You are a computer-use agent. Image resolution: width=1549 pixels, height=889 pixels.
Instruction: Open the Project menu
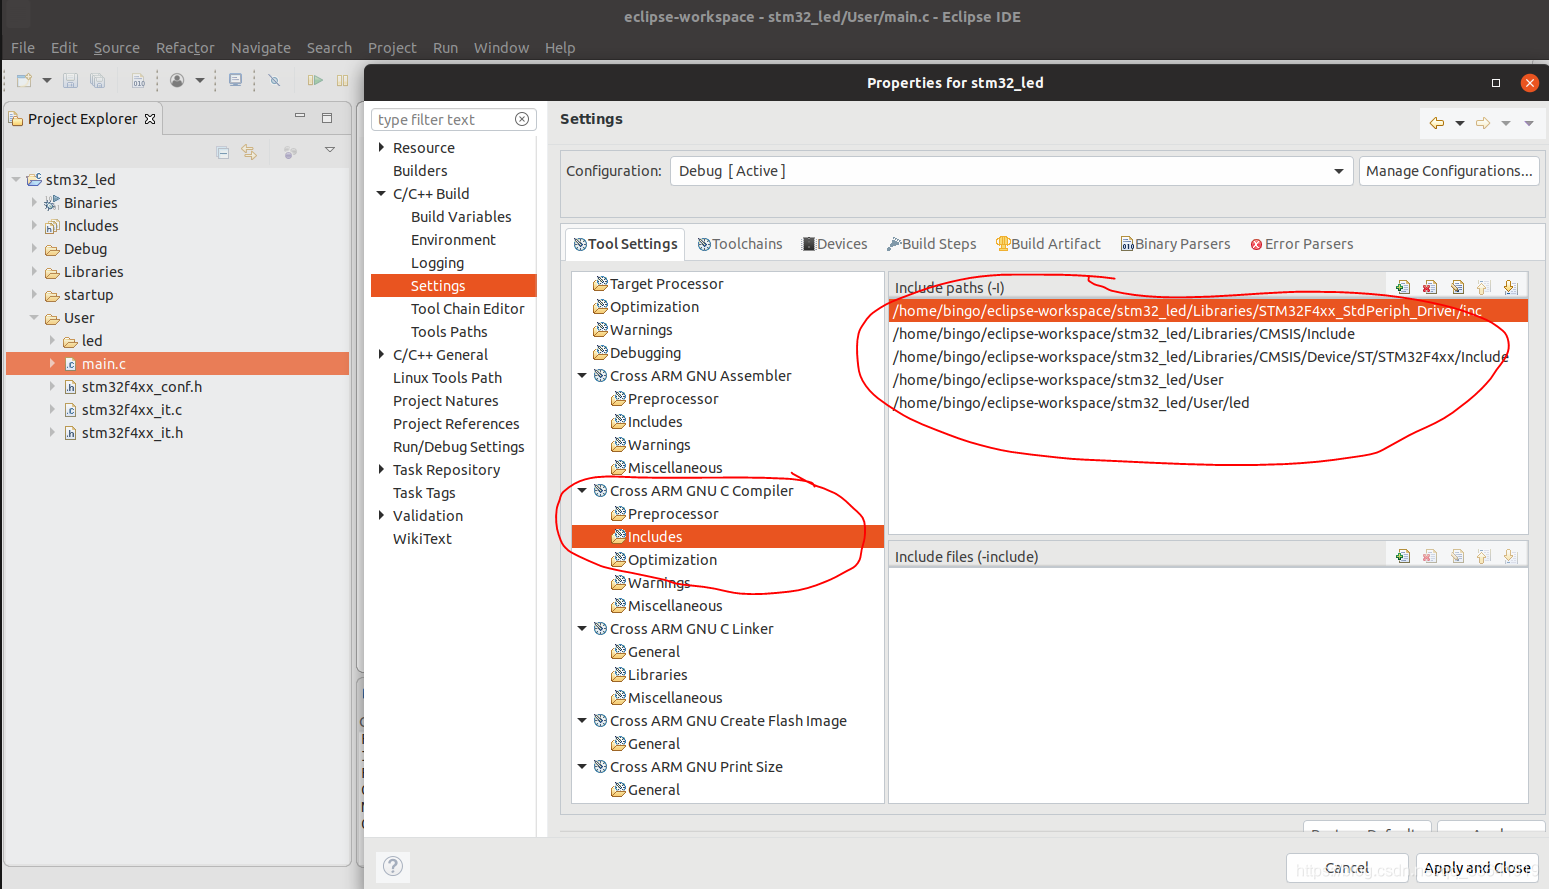392,48
